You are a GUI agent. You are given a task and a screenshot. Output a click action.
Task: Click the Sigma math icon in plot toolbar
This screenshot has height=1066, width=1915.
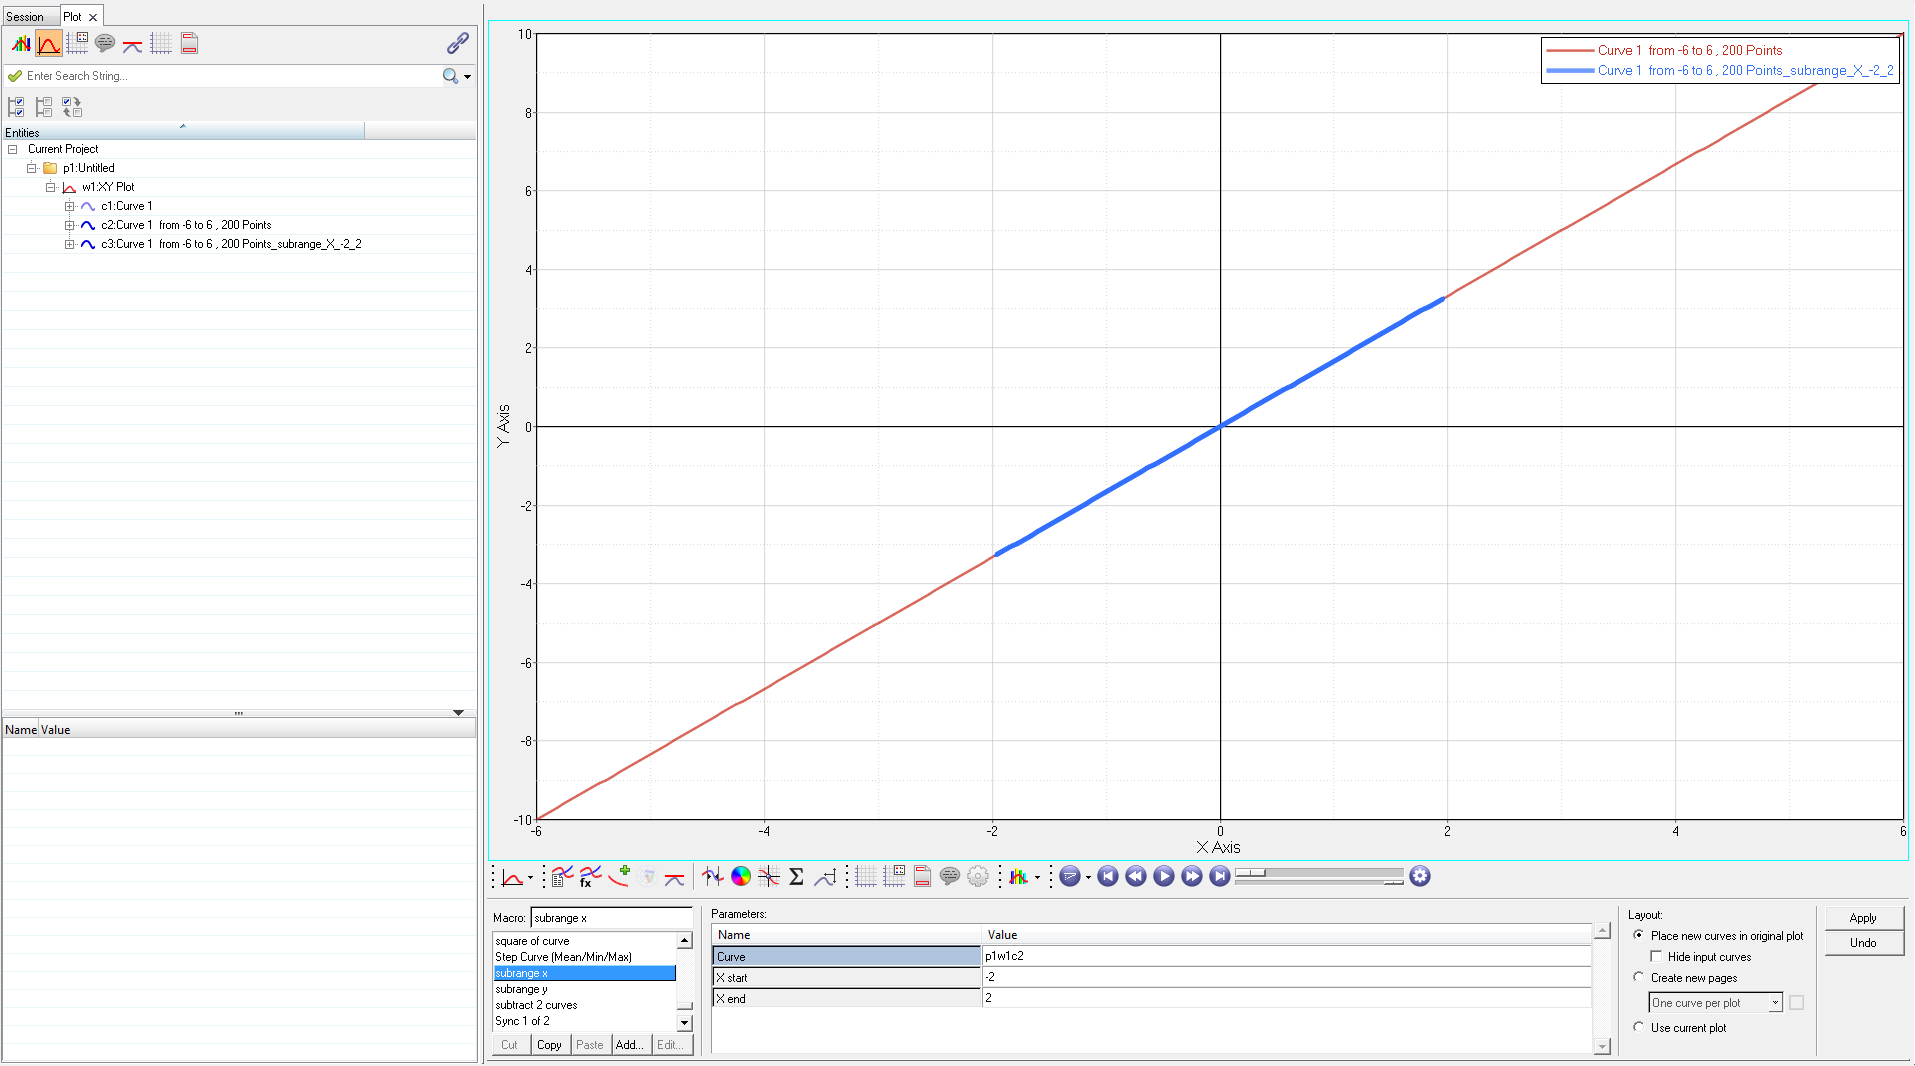pyautogui.click(x=796, y=877)
